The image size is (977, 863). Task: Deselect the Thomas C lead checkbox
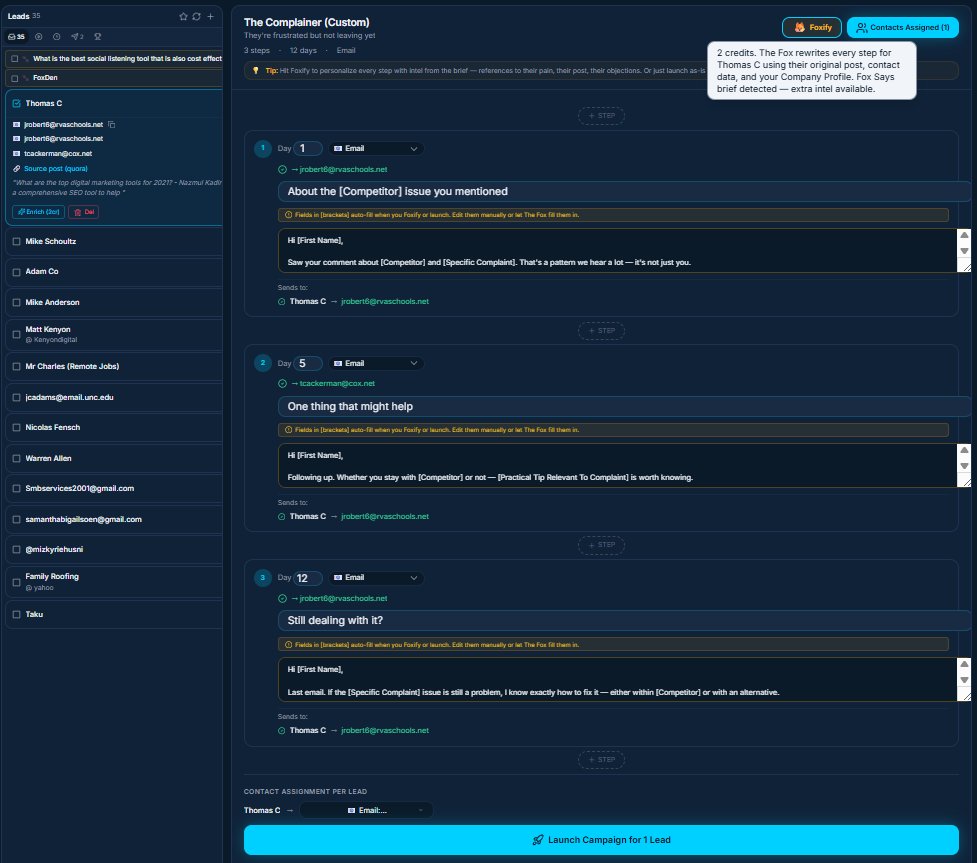(x=16, y=103)
